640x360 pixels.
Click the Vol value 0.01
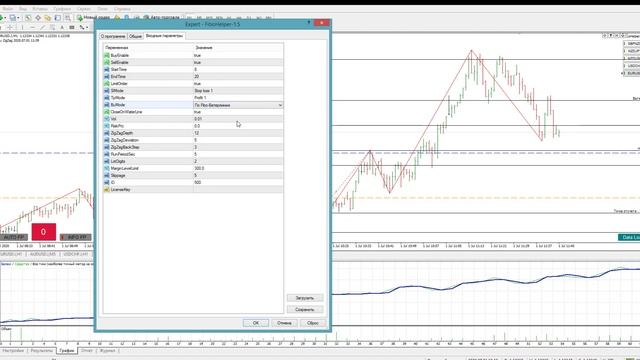click(198, 119)
